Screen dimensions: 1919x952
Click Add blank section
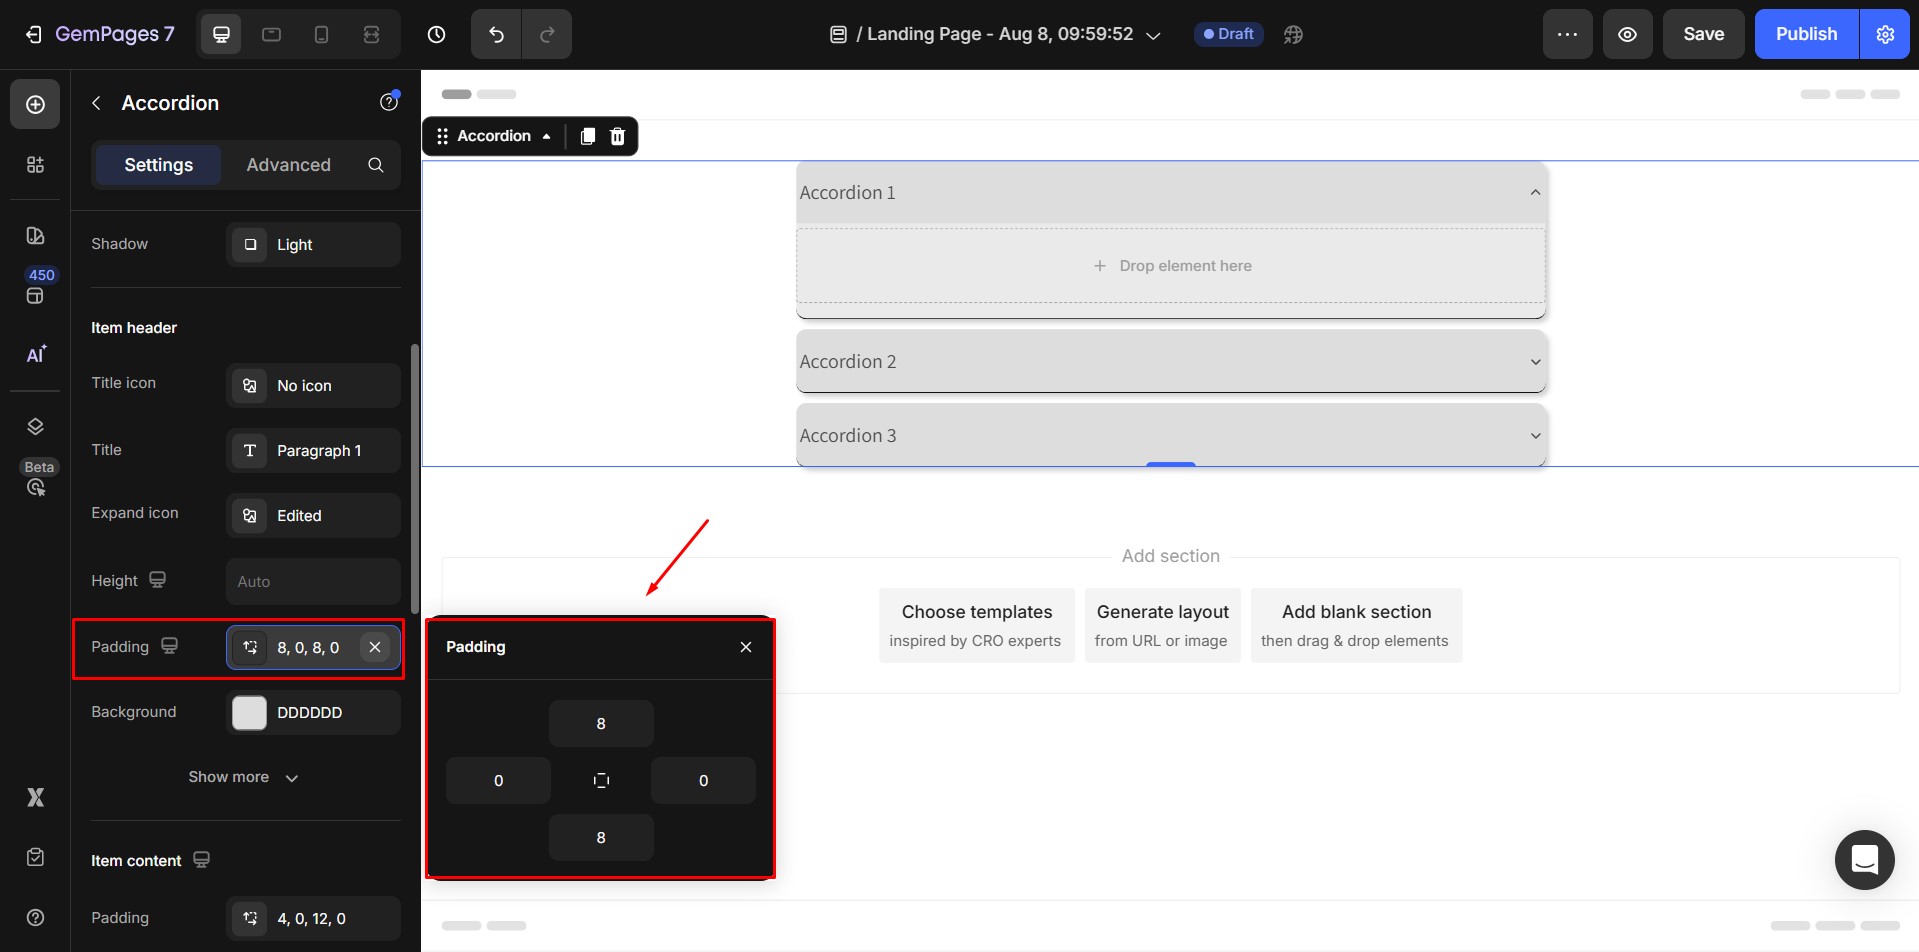tap(1356, 624)
